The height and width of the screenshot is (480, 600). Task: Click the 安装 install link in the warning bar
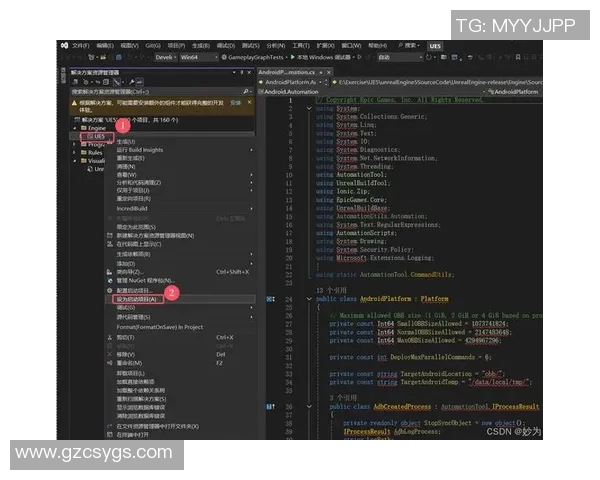click(235, 103)
